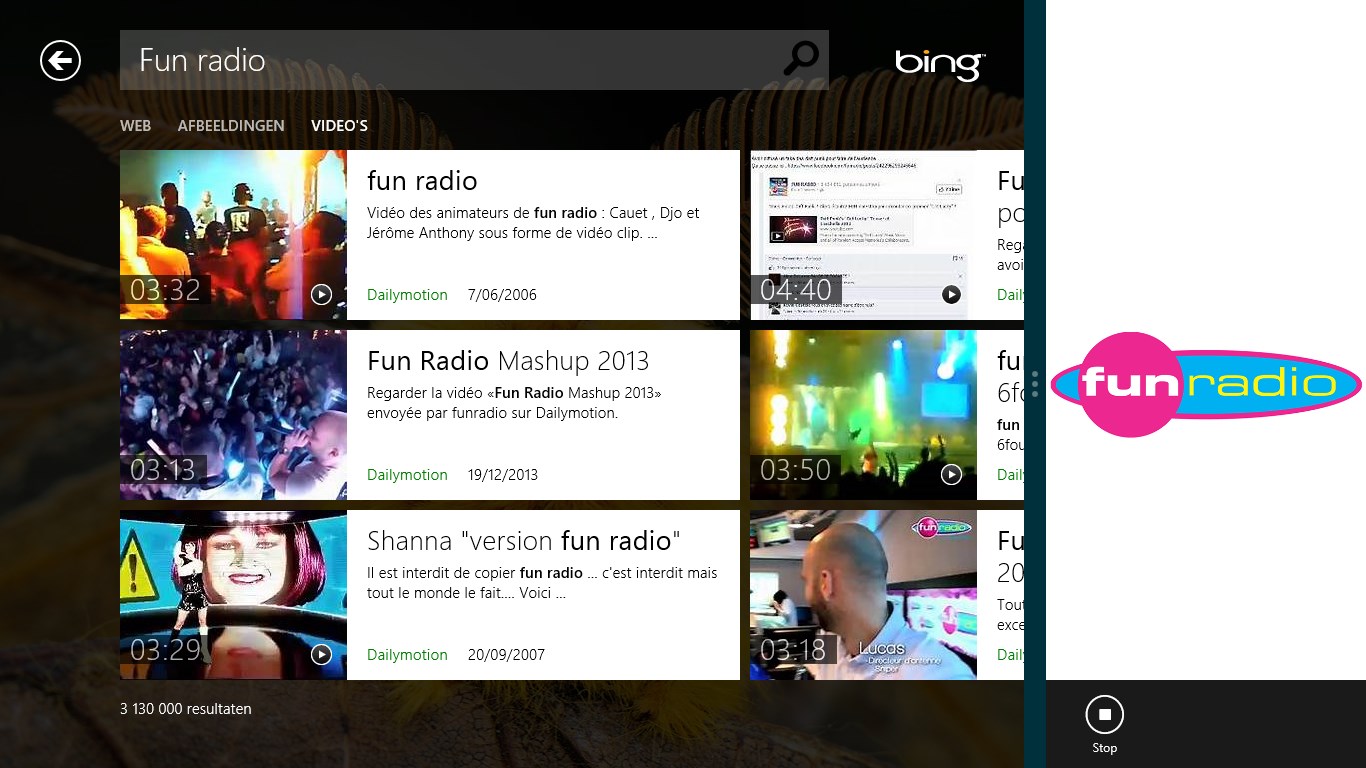Click the fun radio logo image

[x=1206, y=385]
